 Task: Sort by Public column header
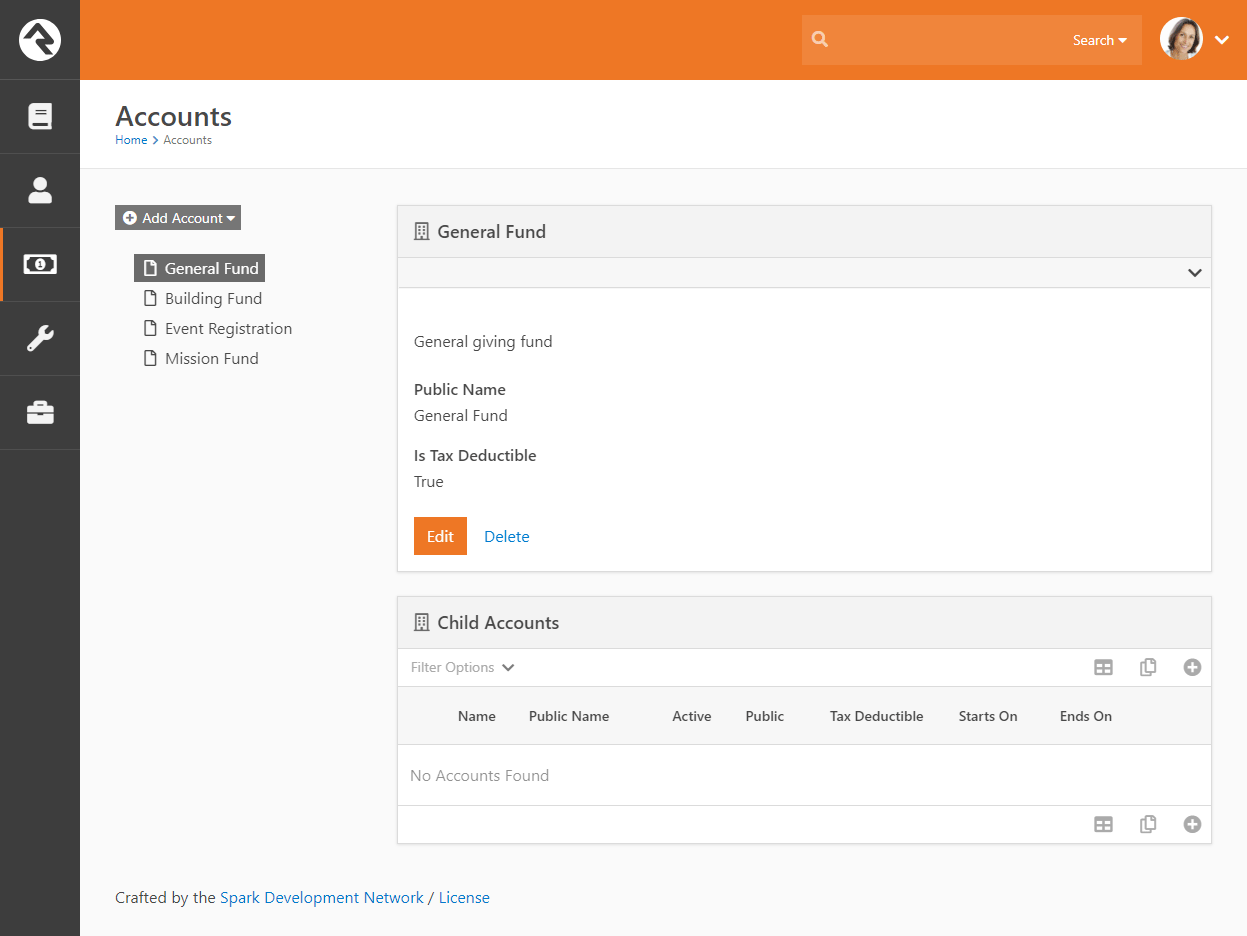click(x=765, y=716)
